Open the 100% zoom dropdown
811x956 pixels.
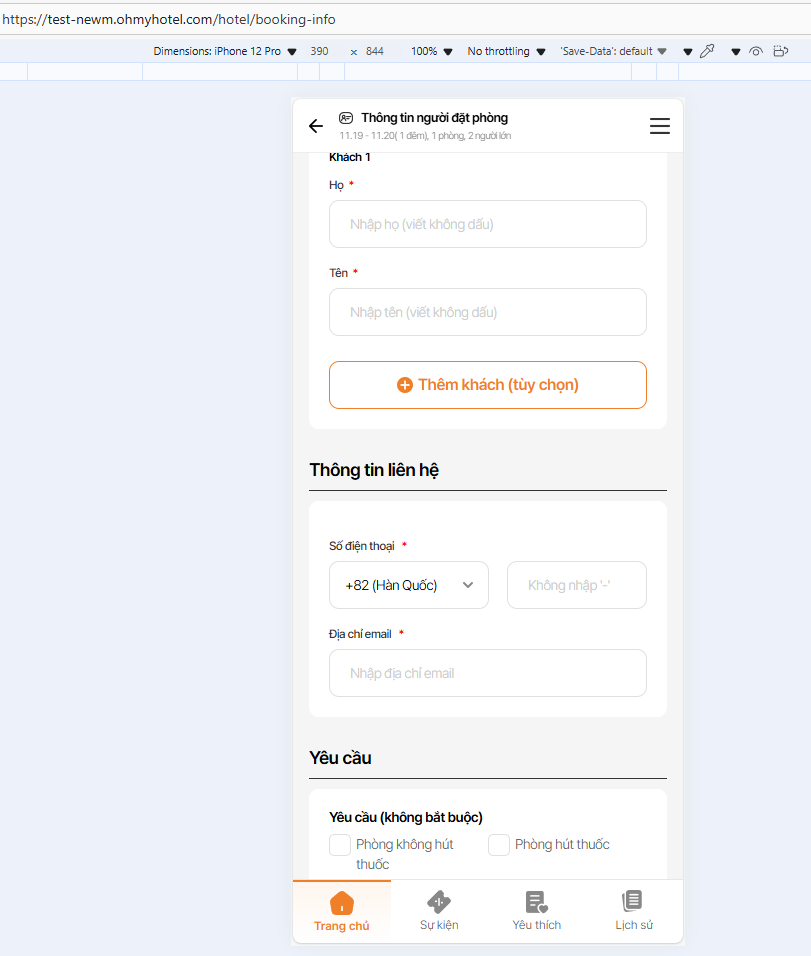tap(431, 51)
